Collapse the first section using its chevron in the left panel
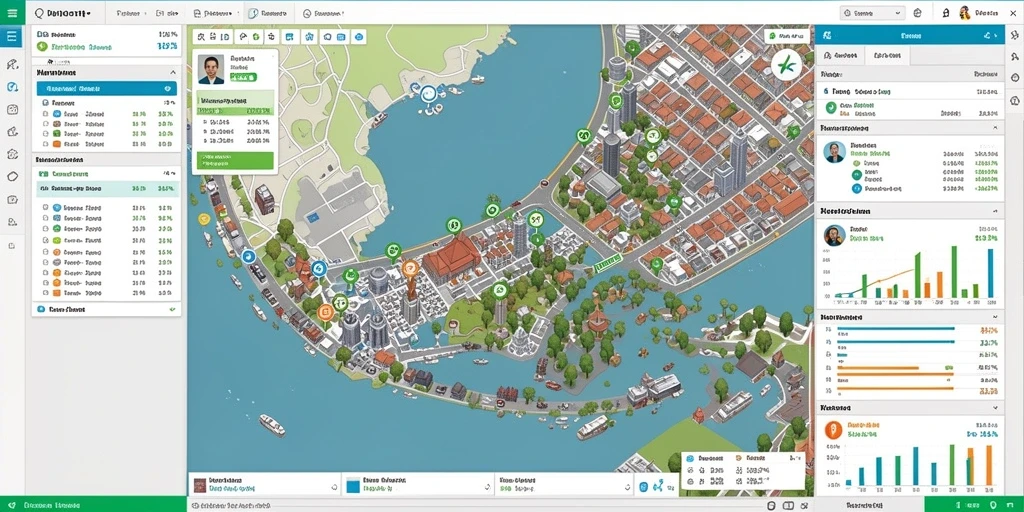Viewport: 1024px width, 512px height. click(173, 72)
